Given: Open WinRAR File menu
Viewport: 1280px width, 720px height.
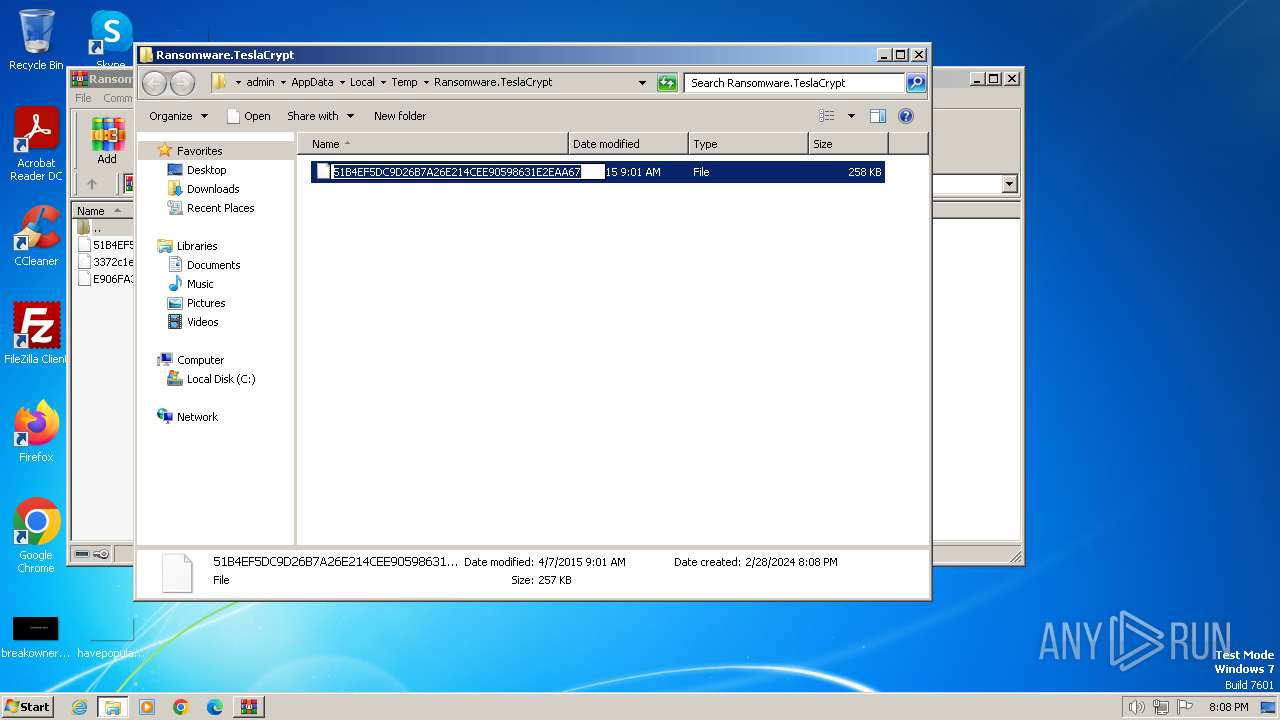Looking at the screenshot, I should (x=83, y=98).
